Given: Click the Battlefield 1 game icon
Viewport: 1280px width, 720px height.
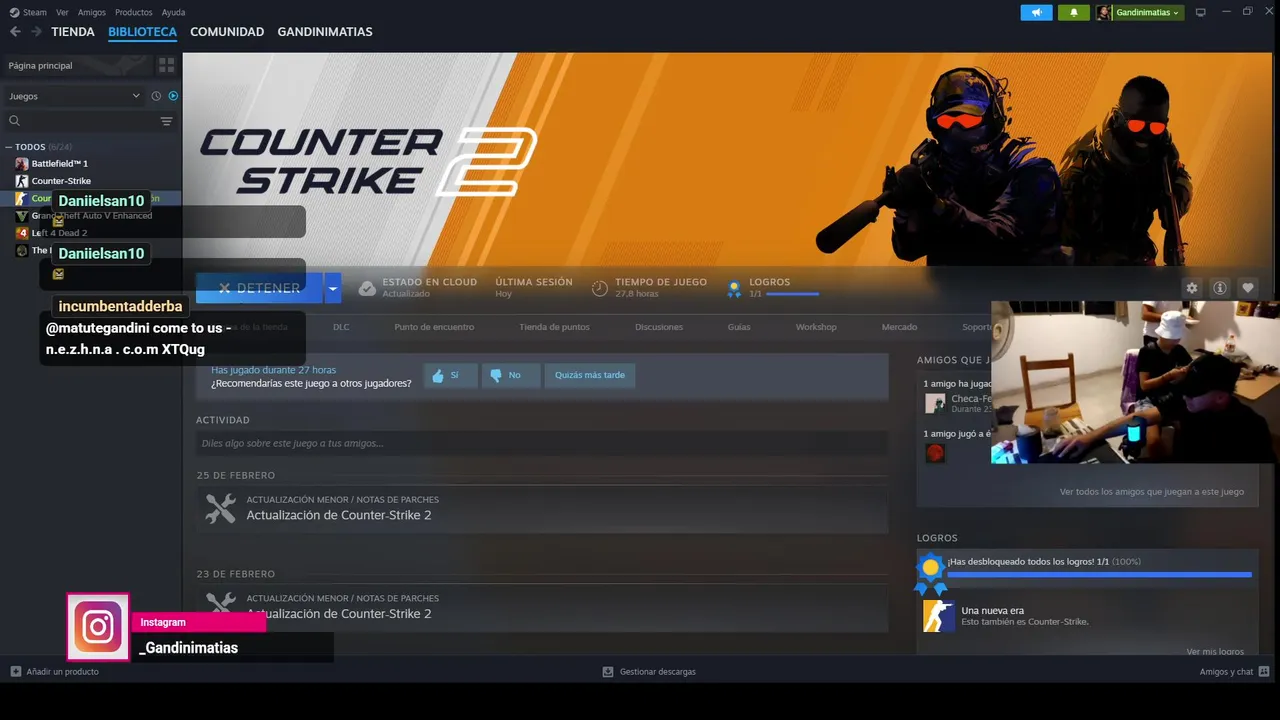Looking at the screenshot, I should click(x=21, y=163).
